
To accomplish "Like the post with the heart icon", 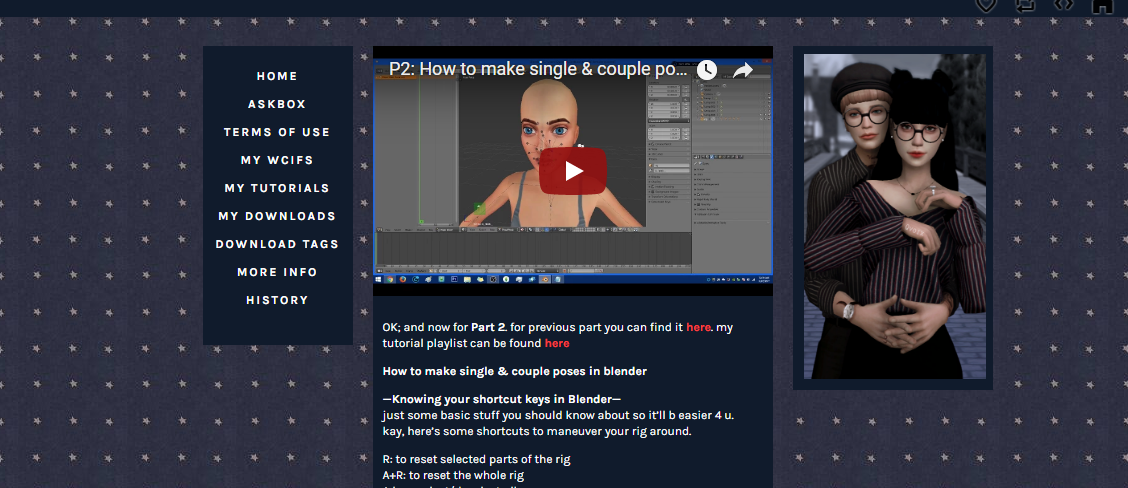I will click(x=986, y=5).
